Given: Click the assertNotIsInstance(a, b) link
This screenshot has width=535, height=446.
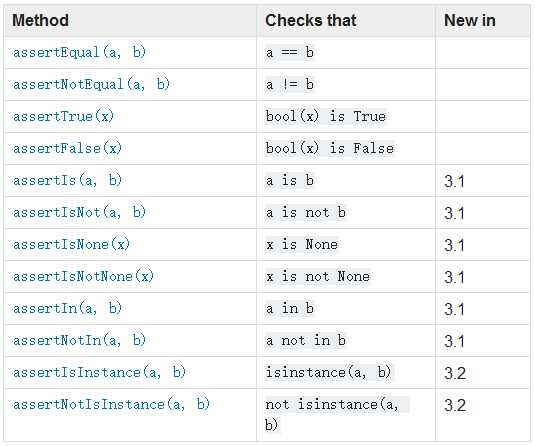Looking at the screenshot, I should (x=111, y=404).
